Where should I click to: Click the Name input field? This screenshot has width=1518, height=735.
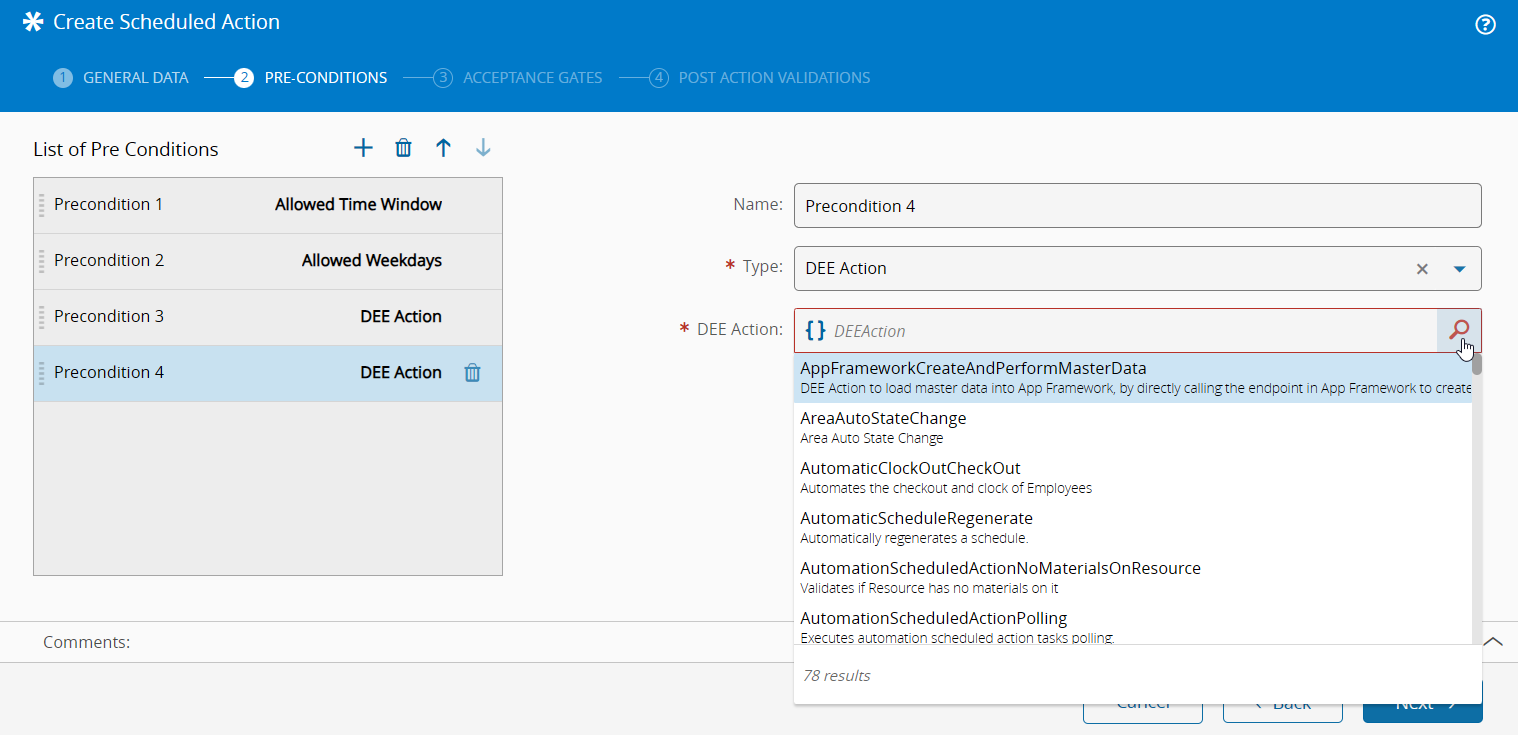coord(1137,206)
